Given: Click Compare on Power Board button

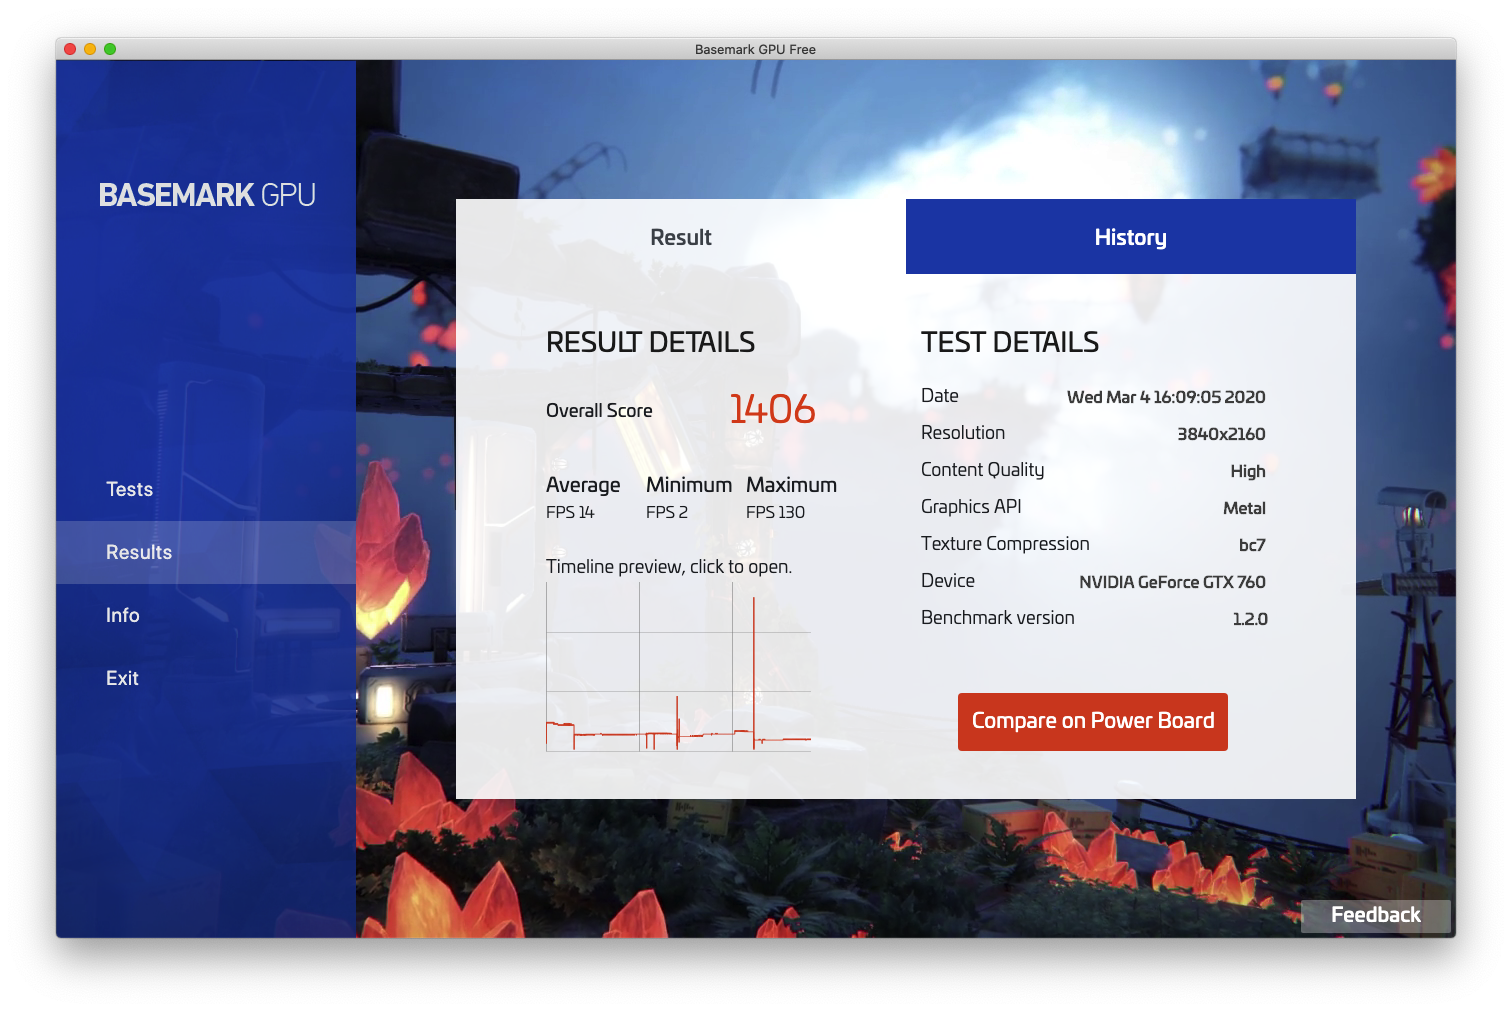Looking at the screenshot, I should point(1093,721).
